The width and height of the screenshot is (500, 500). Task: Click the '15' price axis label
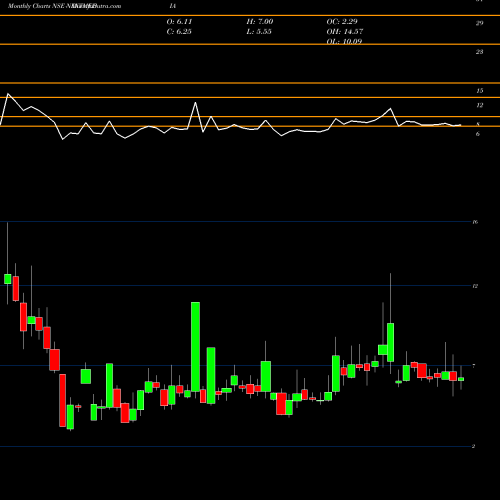479,91
